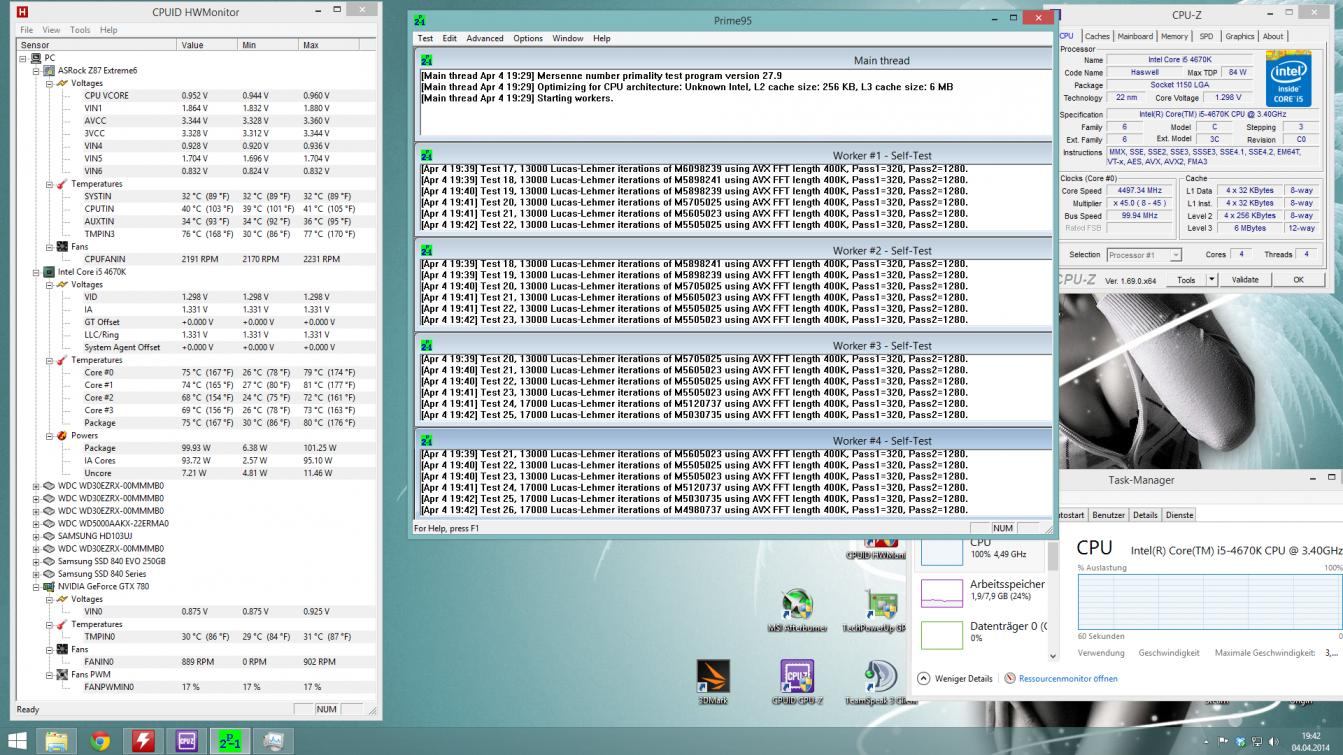Viewport: 1343px width, 755px height.
Task: Click the Worker #1 Self-Test window icon
Action: [427, 156]
